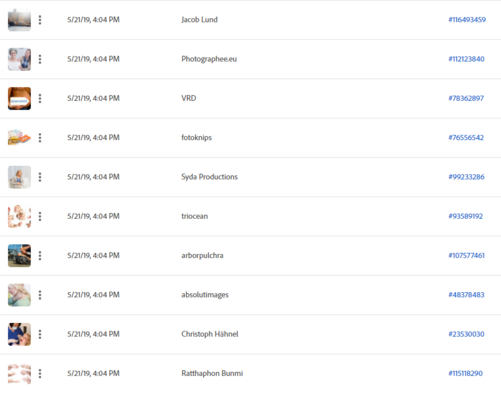
Task: Click the #107577461 asset link
Action: point(466,255)
